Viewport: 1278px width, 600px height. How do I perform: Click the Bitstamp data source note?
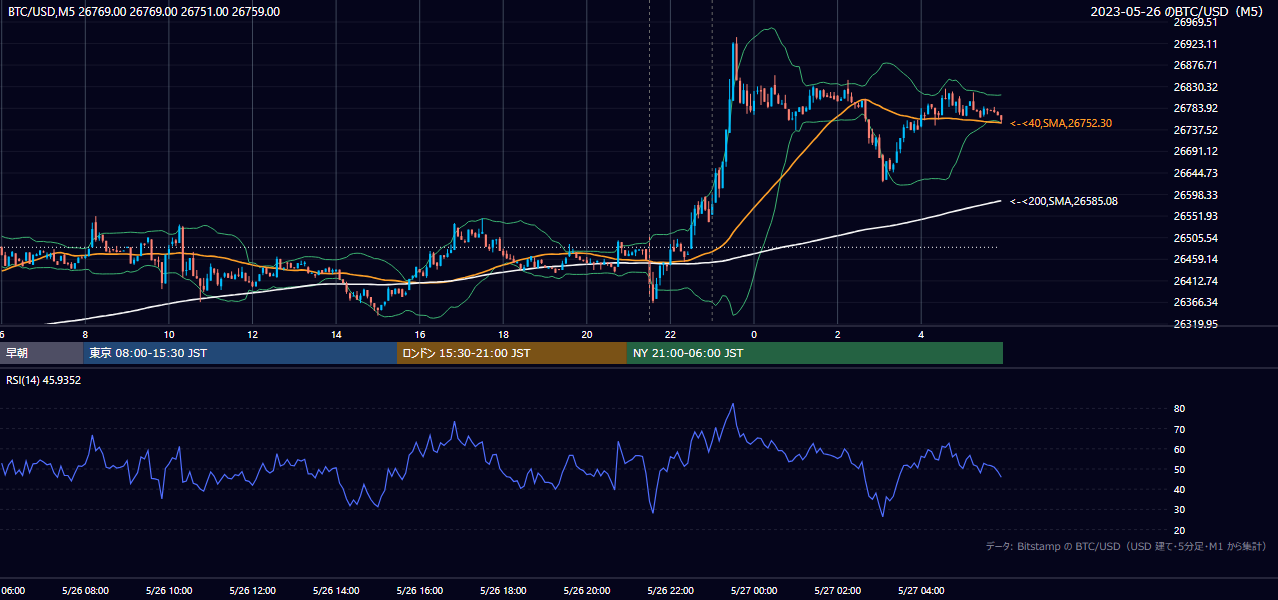(1126, 546)
